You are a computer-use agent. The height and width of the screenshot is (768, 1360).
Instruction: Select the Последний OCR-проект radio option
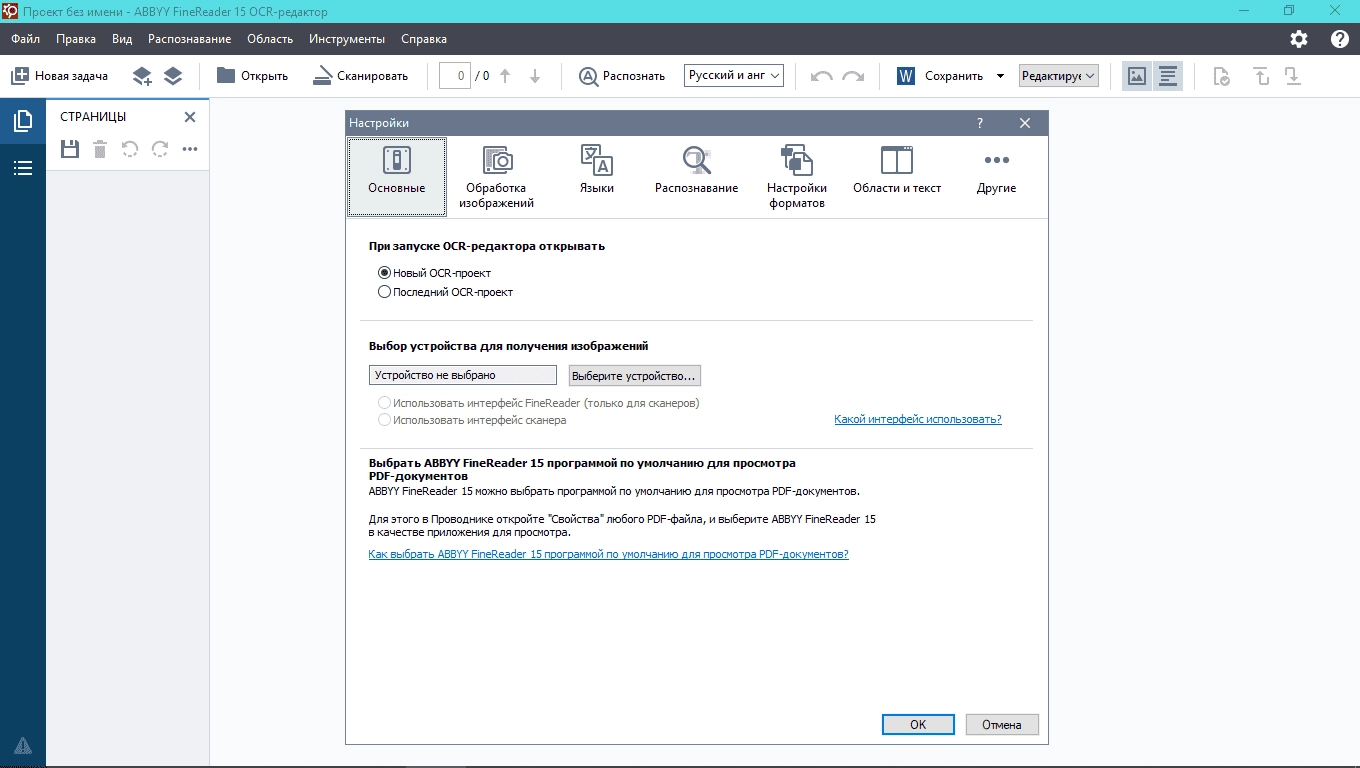[x=446, y=292]
